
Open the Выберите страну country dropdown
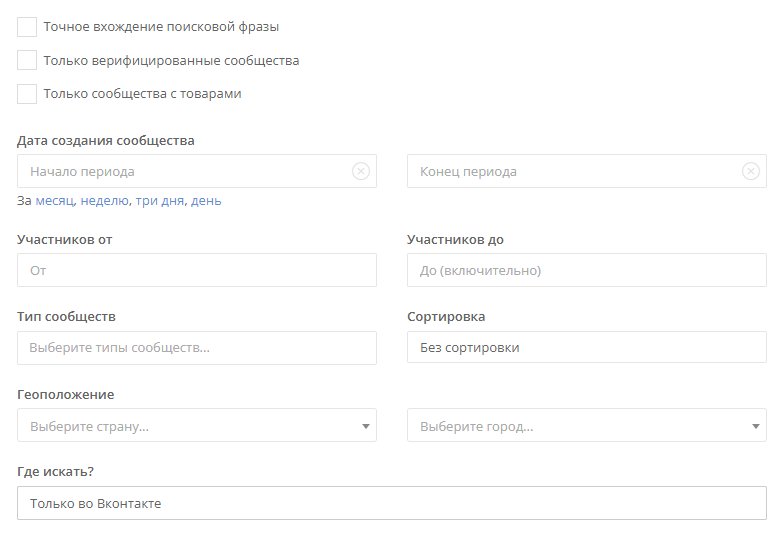197,426
